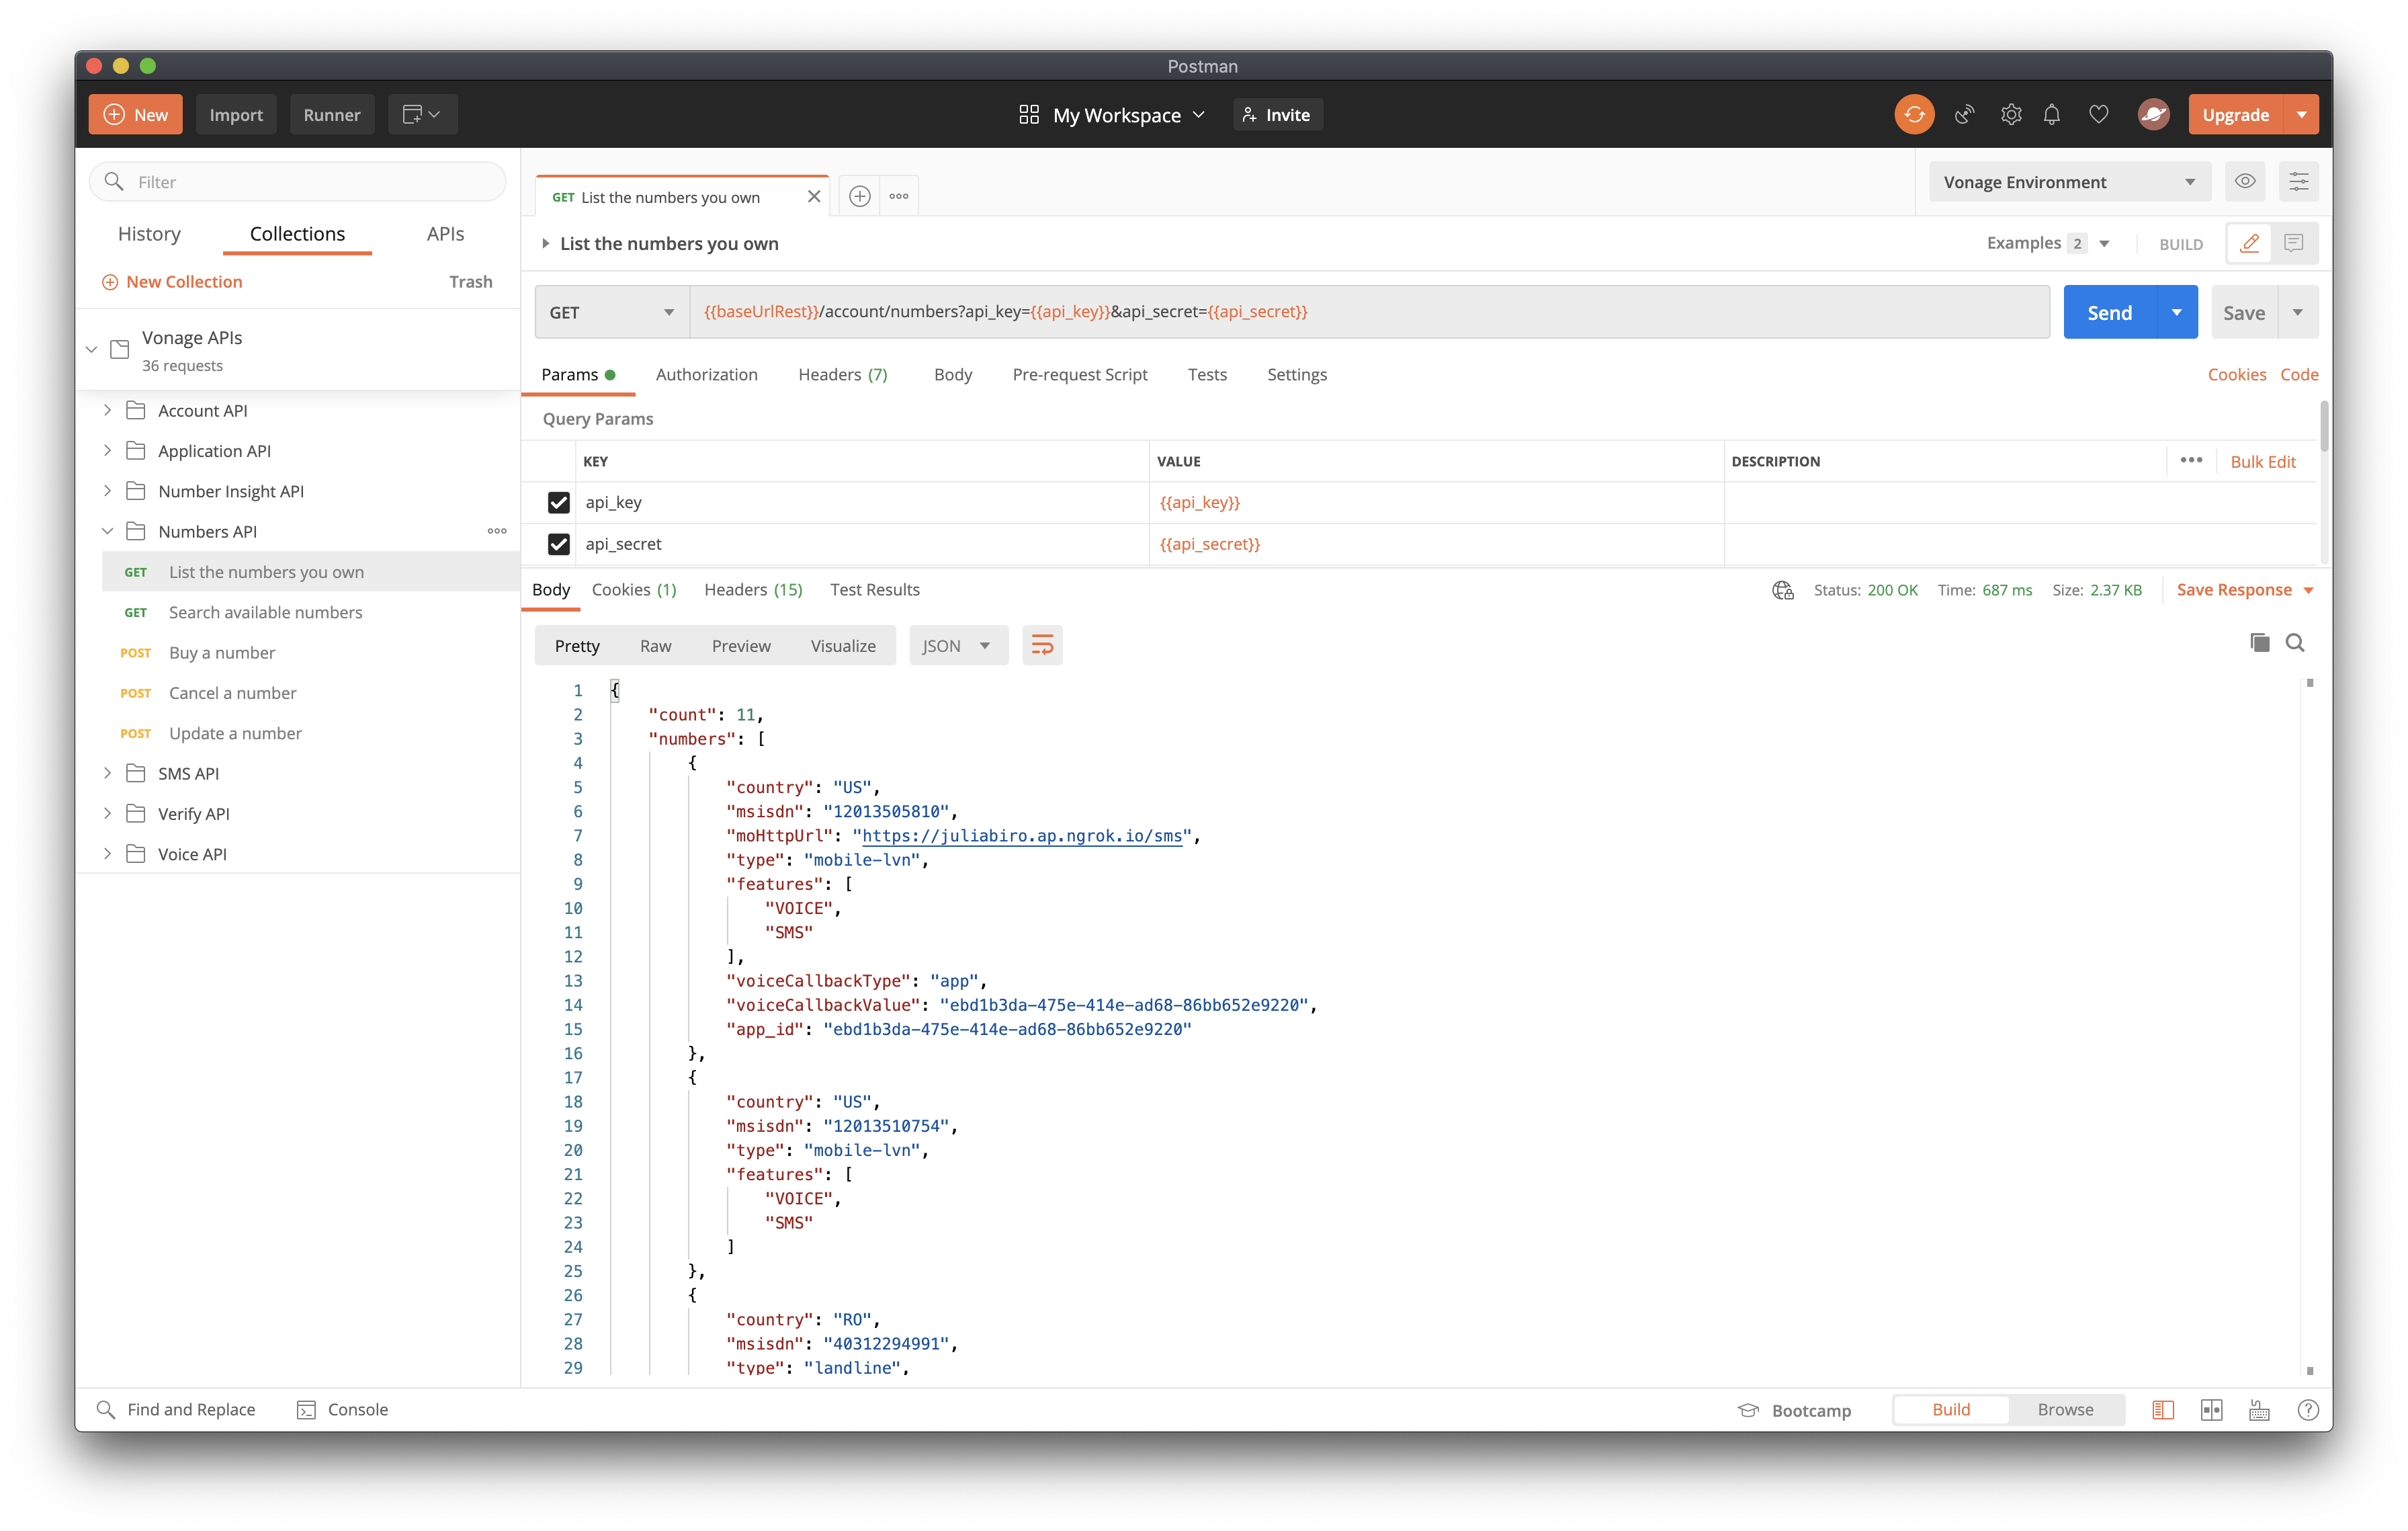Open Numbers API folder ellipsis menu

tap(497, 531)
